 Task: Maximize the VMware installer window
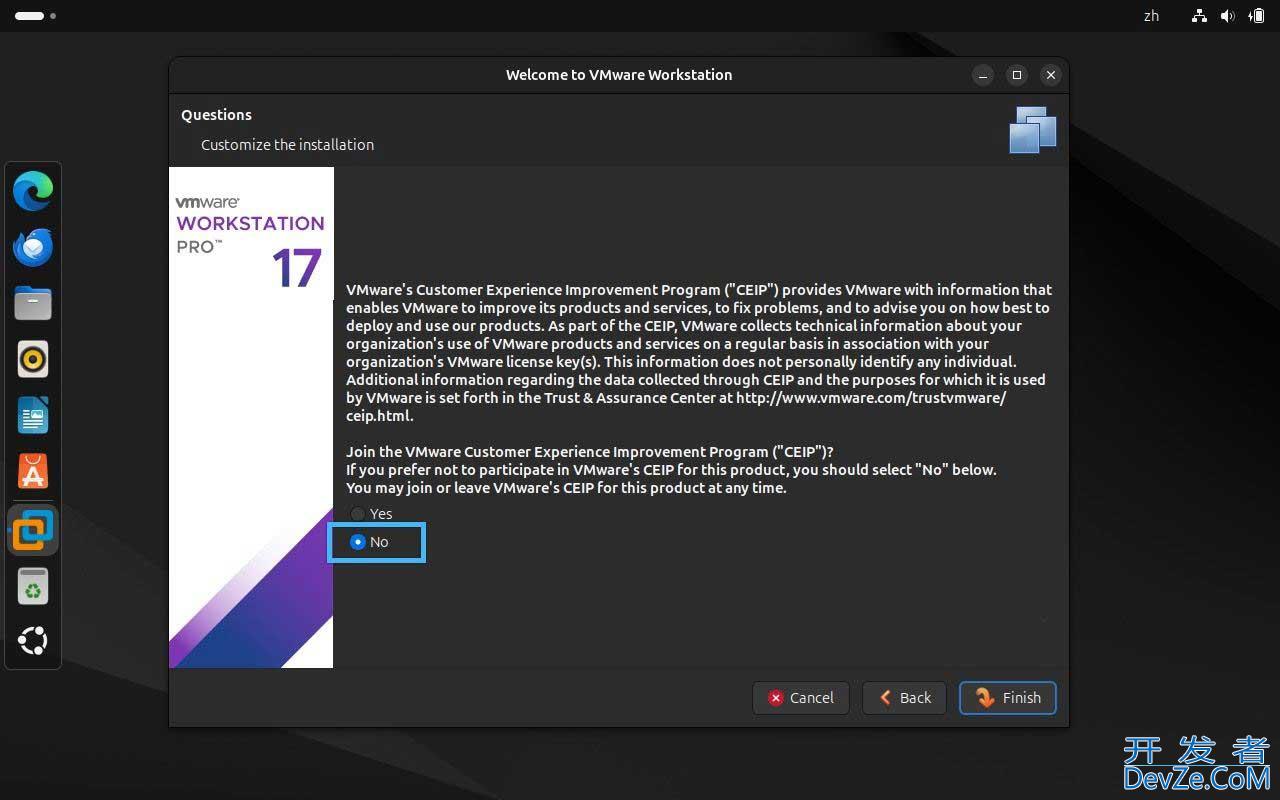click(1017, 75)
